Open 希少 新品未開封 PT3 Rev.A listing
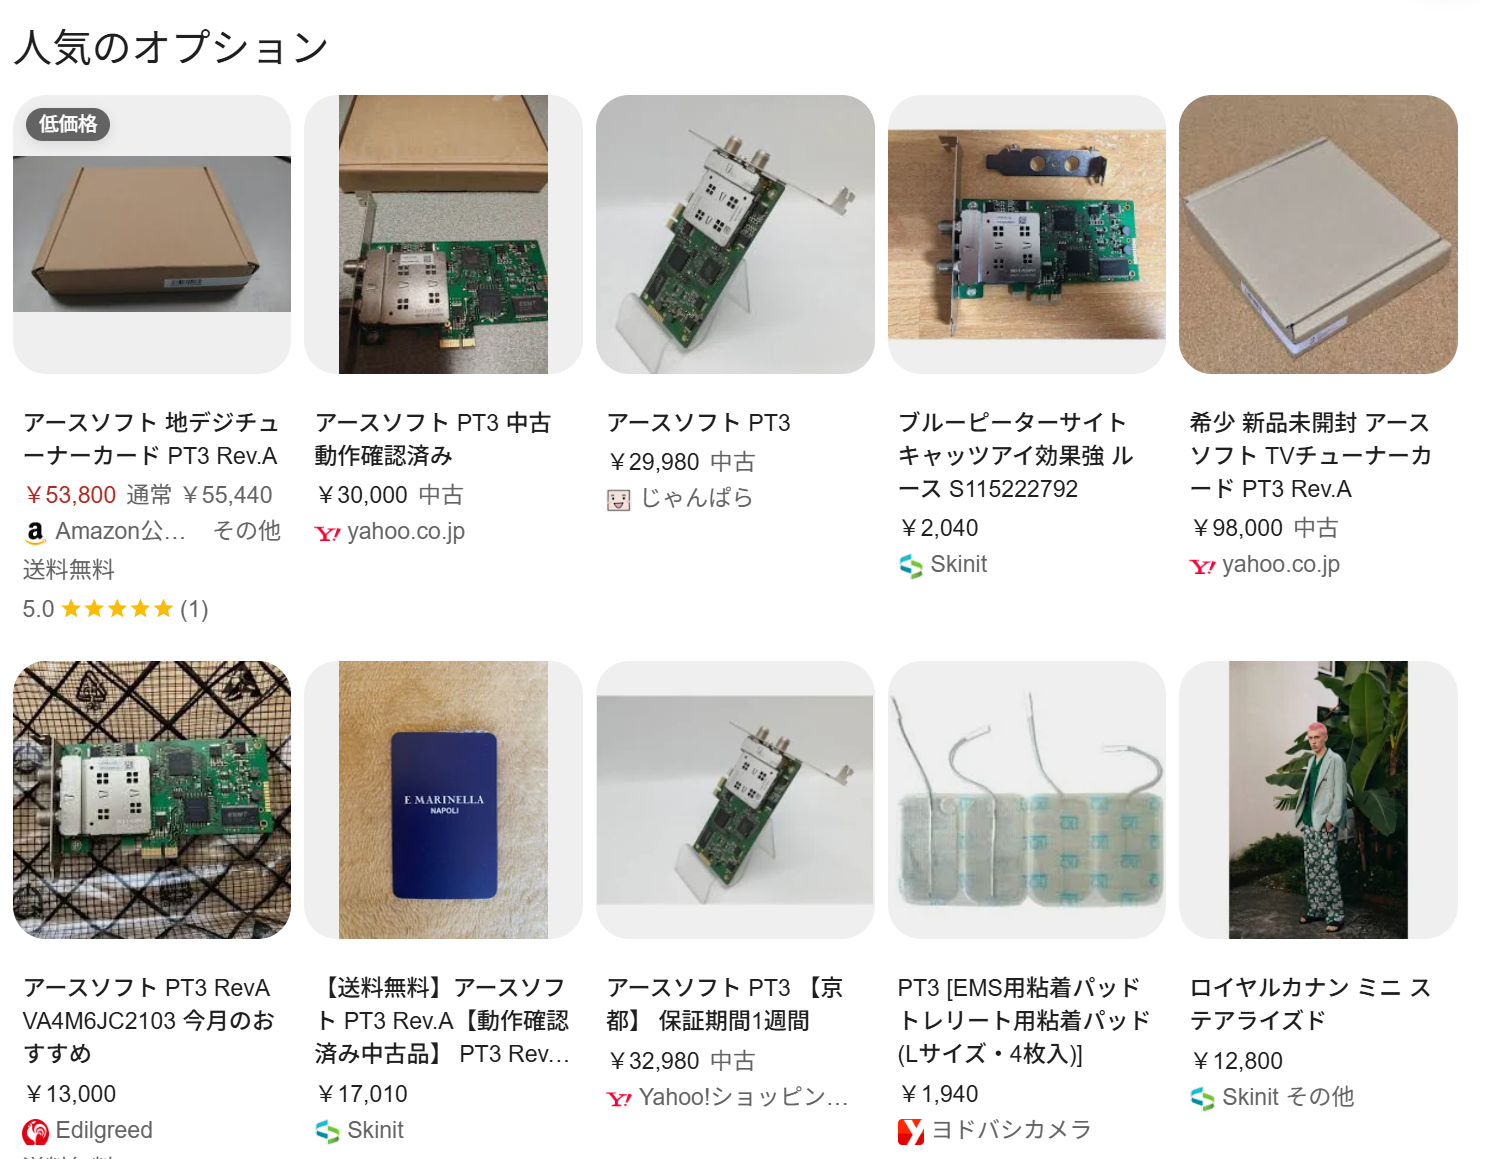 click(x=1310, y=455)
